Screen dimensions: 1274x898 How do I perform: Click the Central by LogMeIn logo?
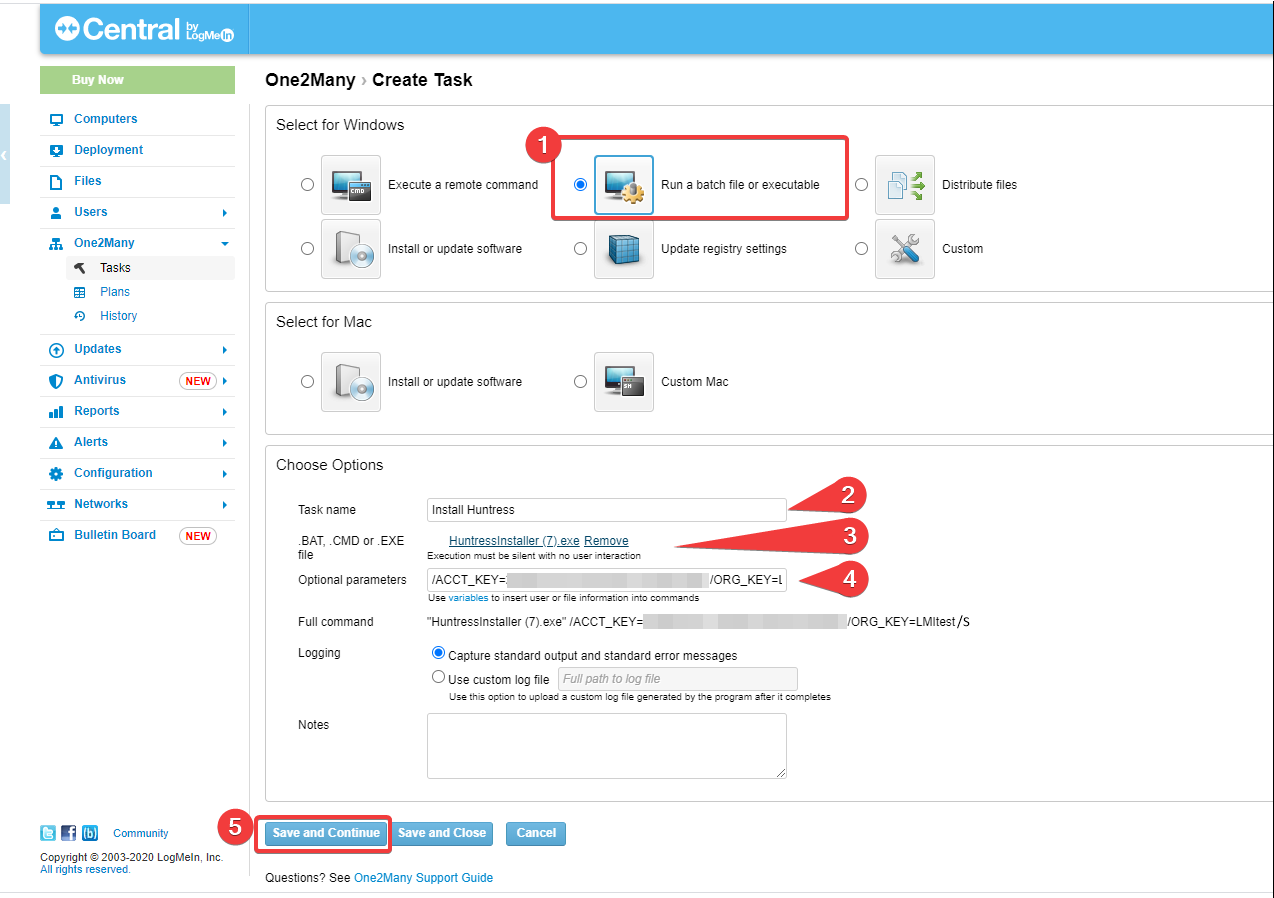coord(144,29)
